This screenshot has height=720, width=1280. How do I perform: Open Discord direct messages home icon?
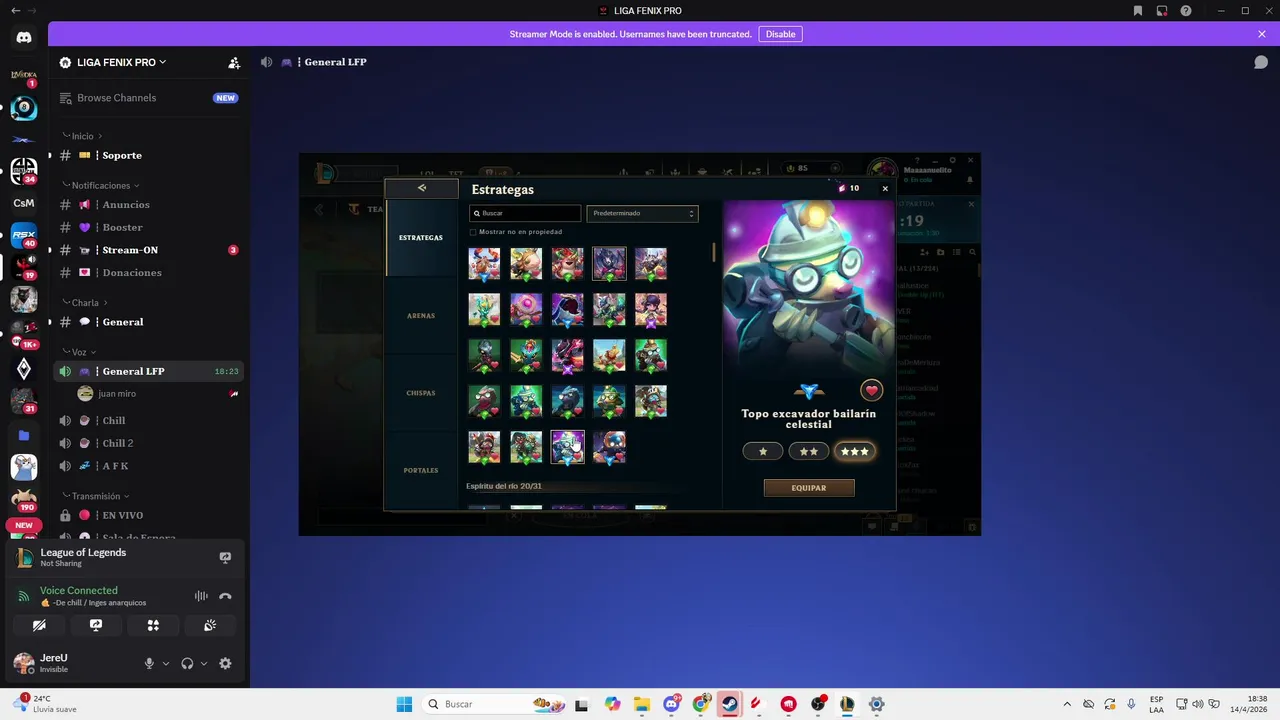pyautogui.click(x=24, y=37)
